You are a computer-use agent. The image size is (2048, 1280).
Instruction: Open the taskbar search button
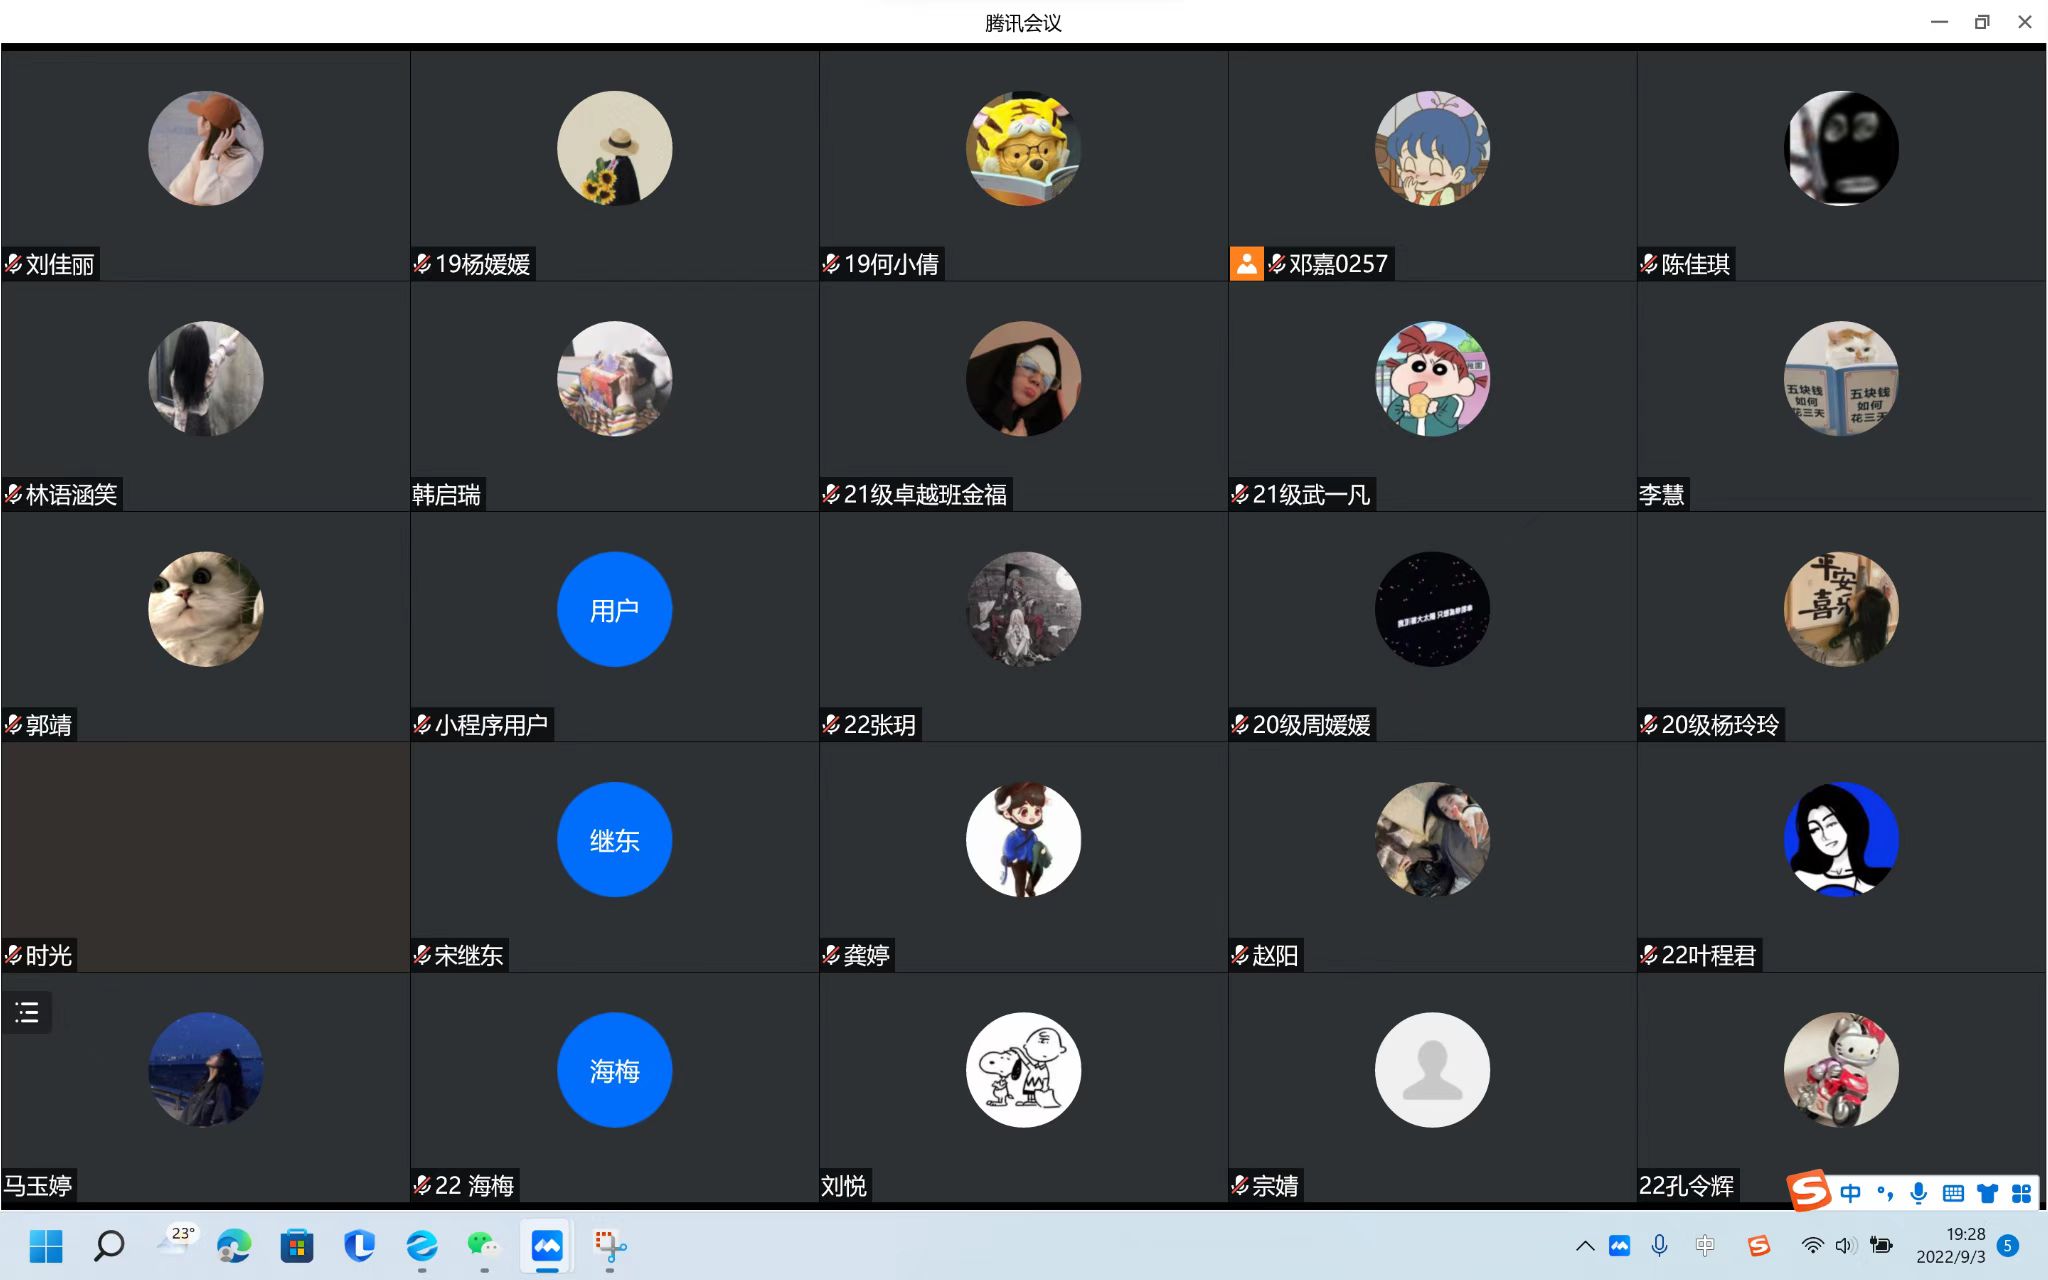(109, 1245)
